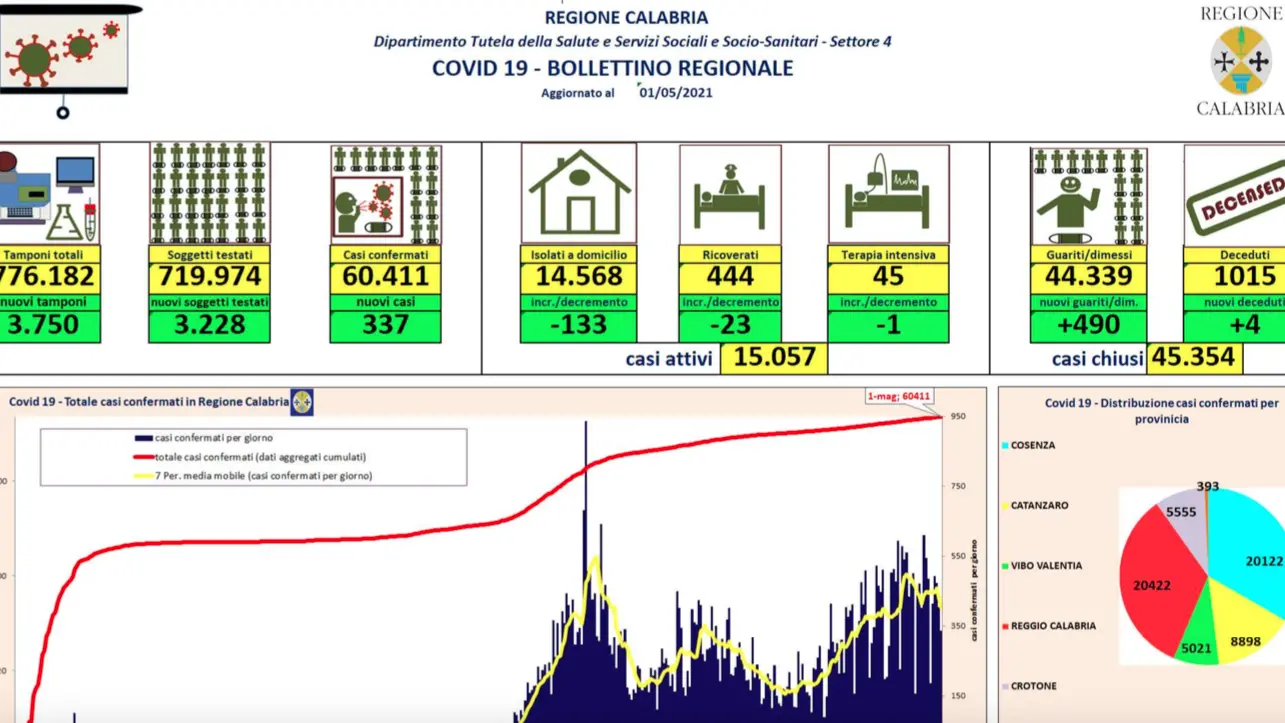The height and width of the screenshot is (723, 1285).
Task: Click the nuovi guariti value +490
Action: coord(1088,325)
